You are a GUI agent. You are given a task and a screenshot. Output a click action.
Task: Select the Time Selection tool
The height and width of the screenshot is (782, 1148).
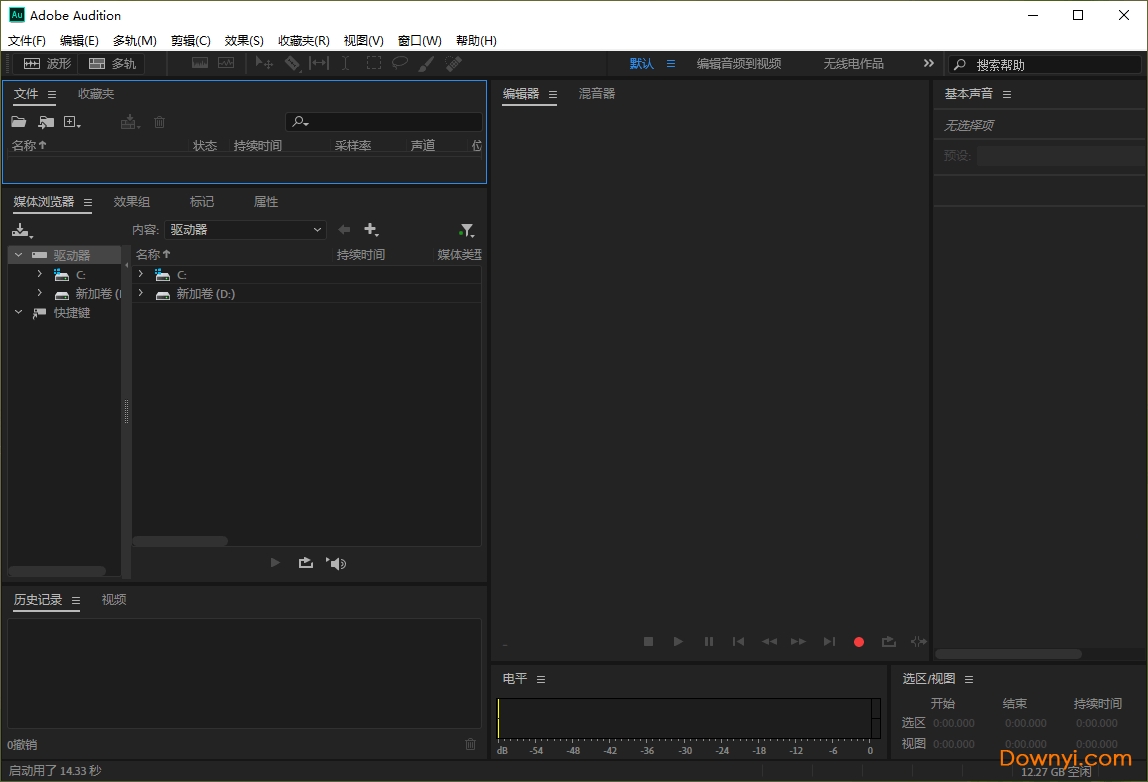pos(344,62)
